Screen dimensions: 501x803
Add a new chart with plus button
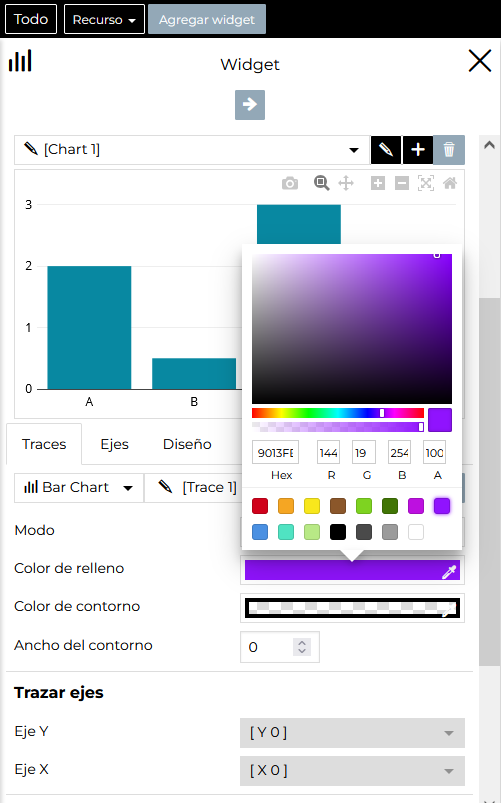tap(418, 150)
